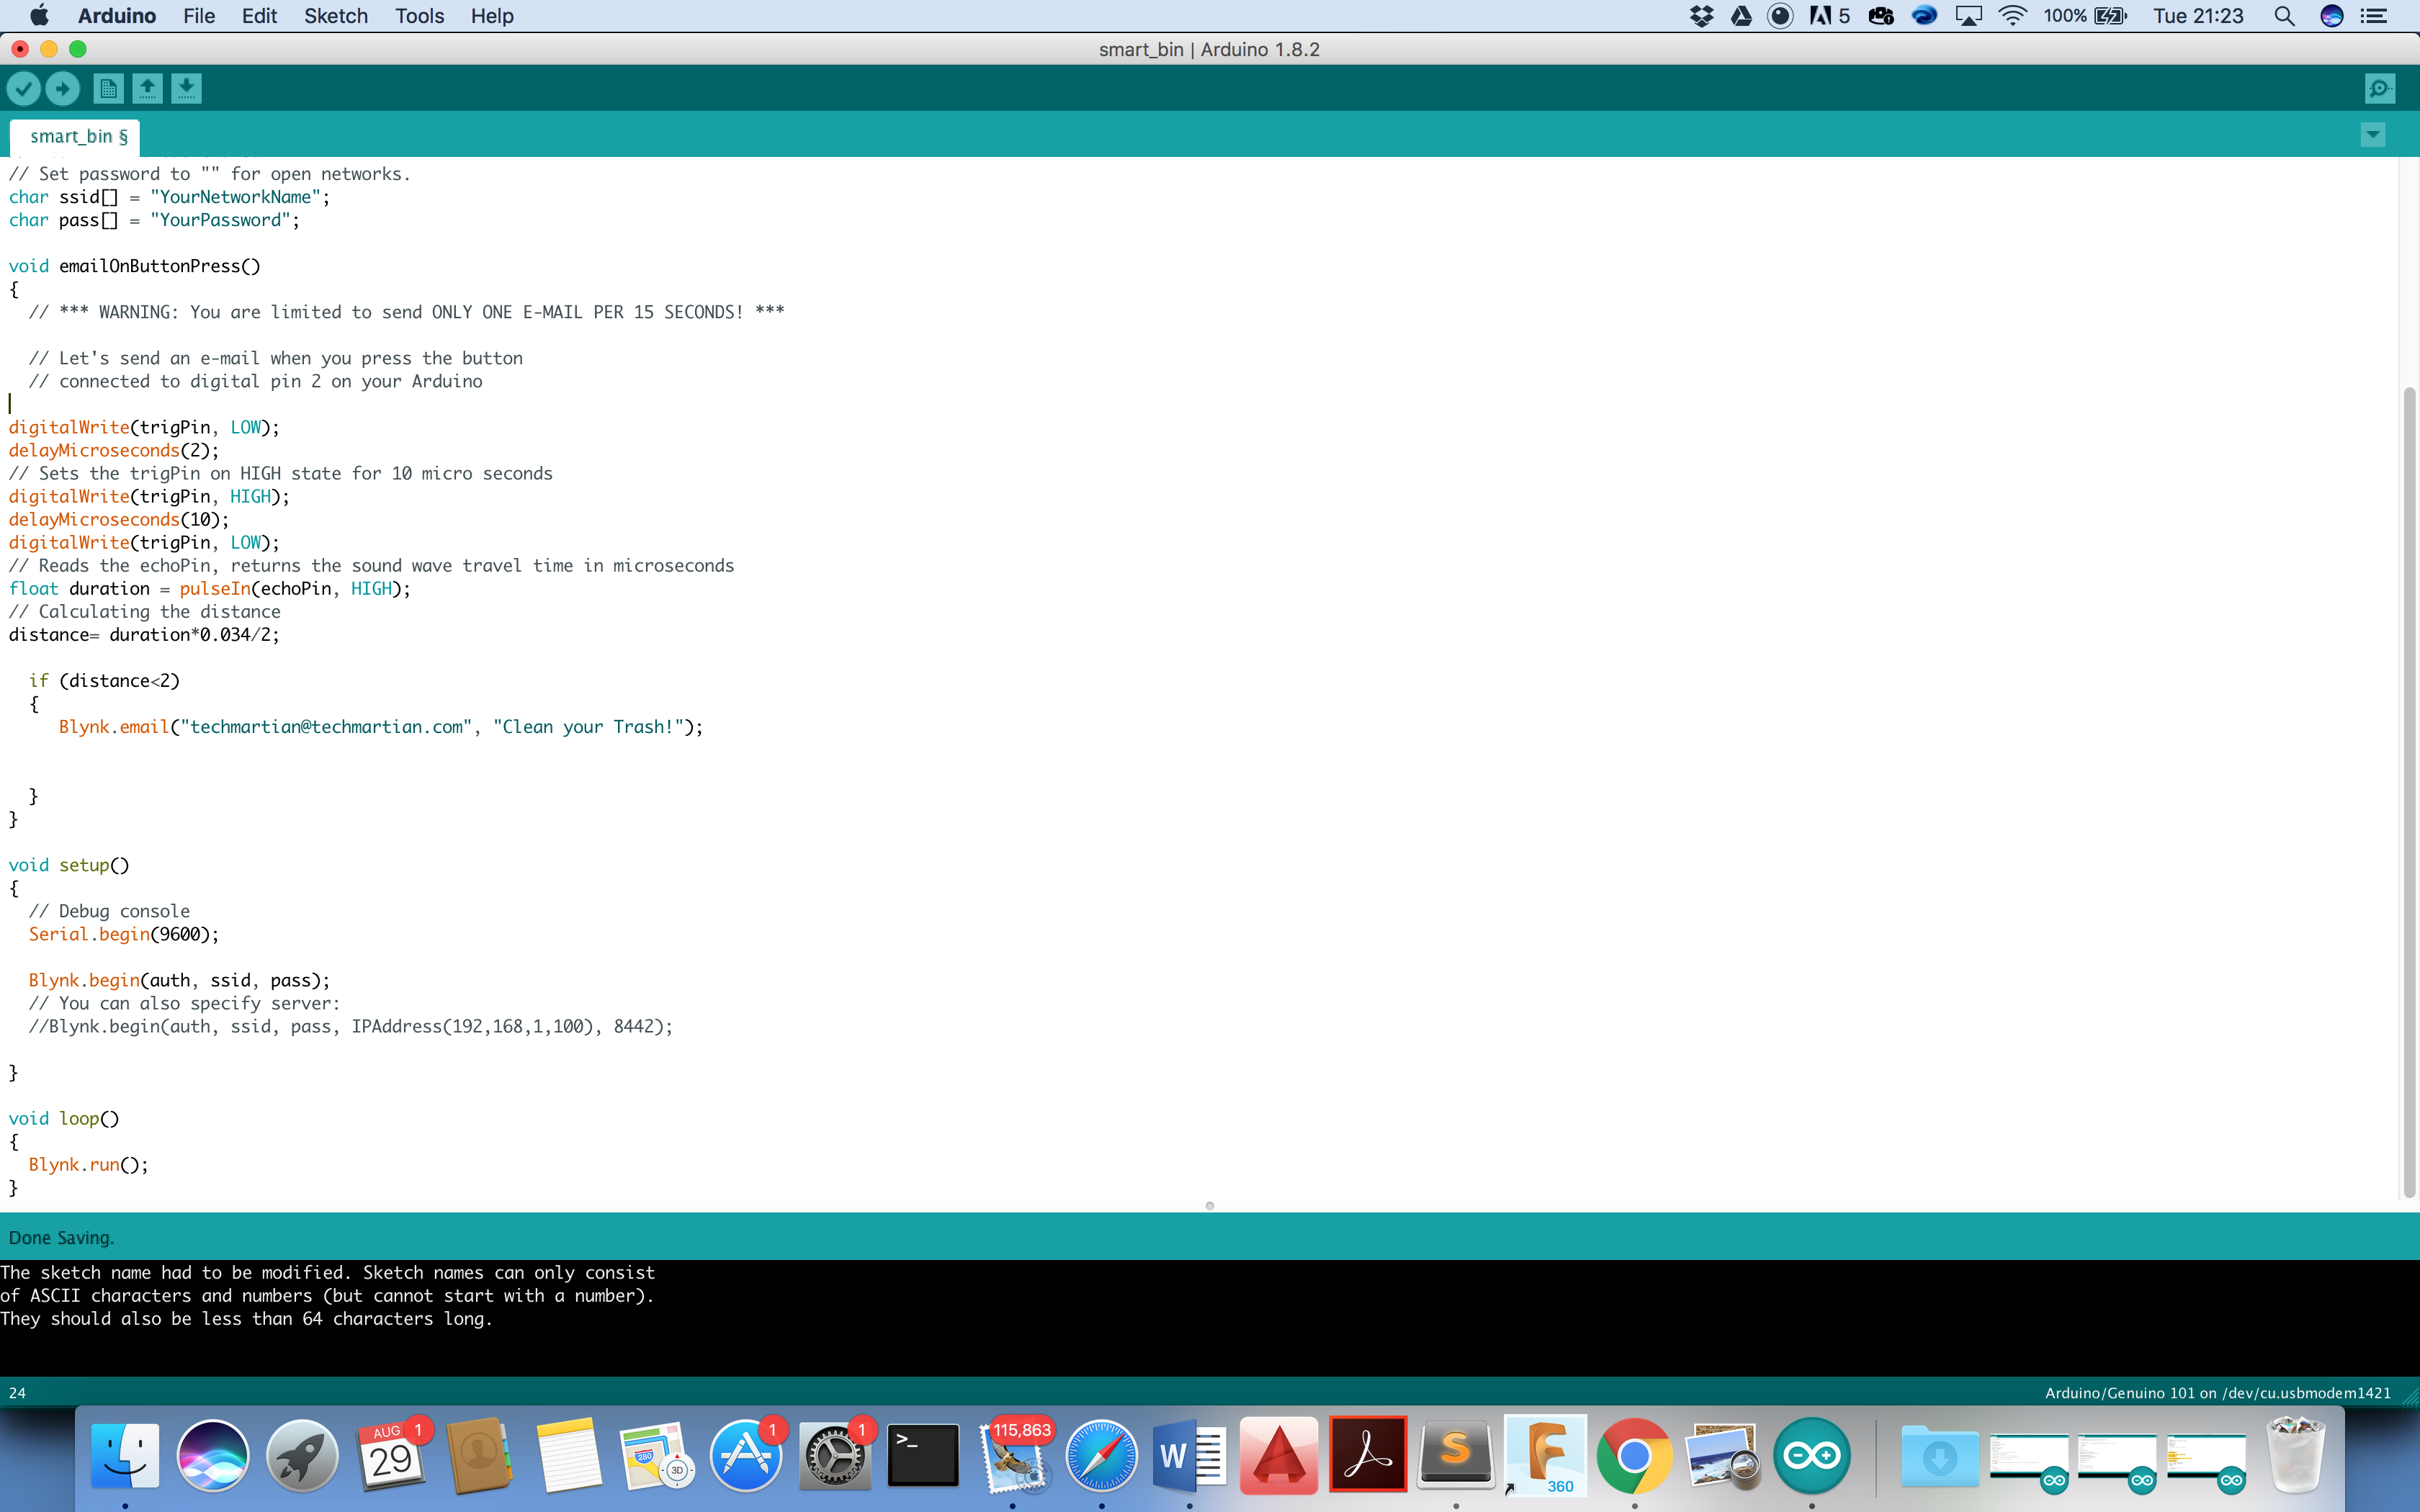The image size is (2420, 1512).
Task: Click the Dropbox menu bar icon
Action: pyautogui.click(x=1701, y=16)
